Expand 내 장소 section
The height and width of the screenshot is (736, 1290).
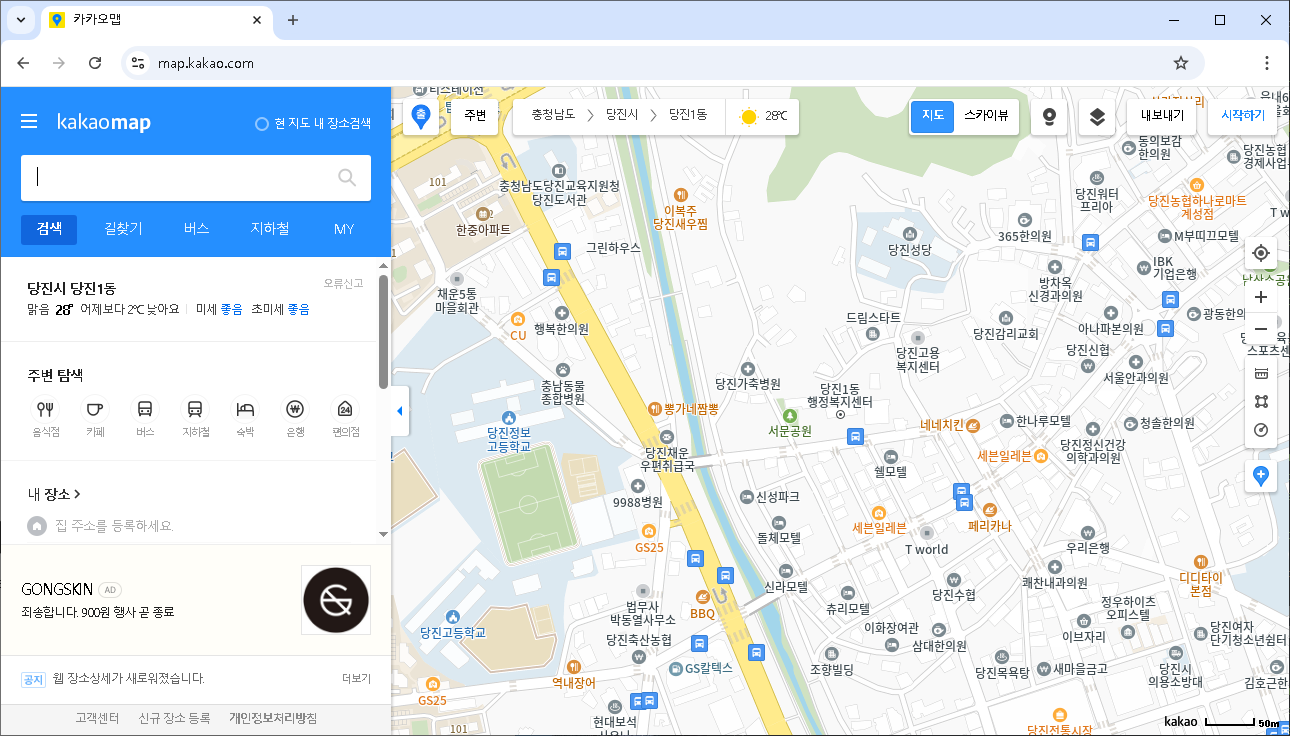(54, 494)
